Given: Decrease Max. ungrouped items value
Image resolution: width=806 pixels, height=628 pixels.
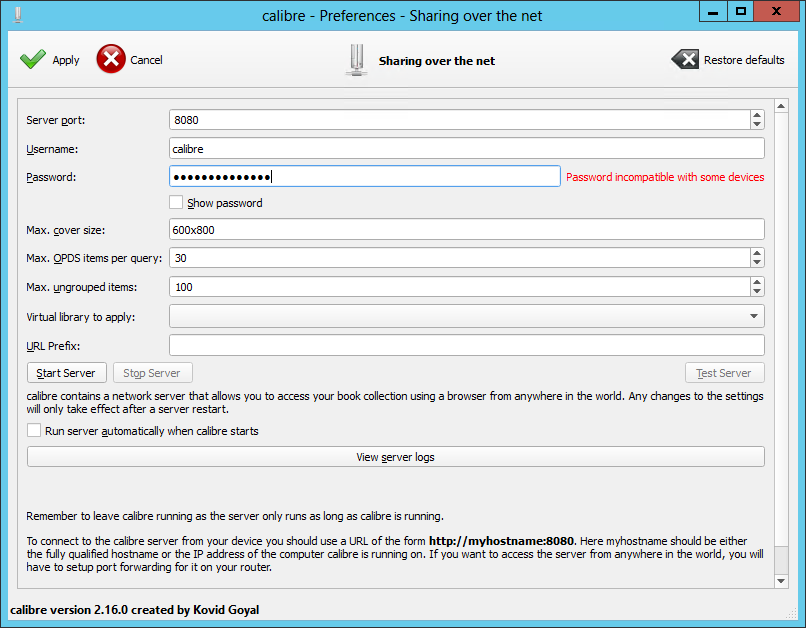Looking at the screenshot, I should (x=757, y=291).
